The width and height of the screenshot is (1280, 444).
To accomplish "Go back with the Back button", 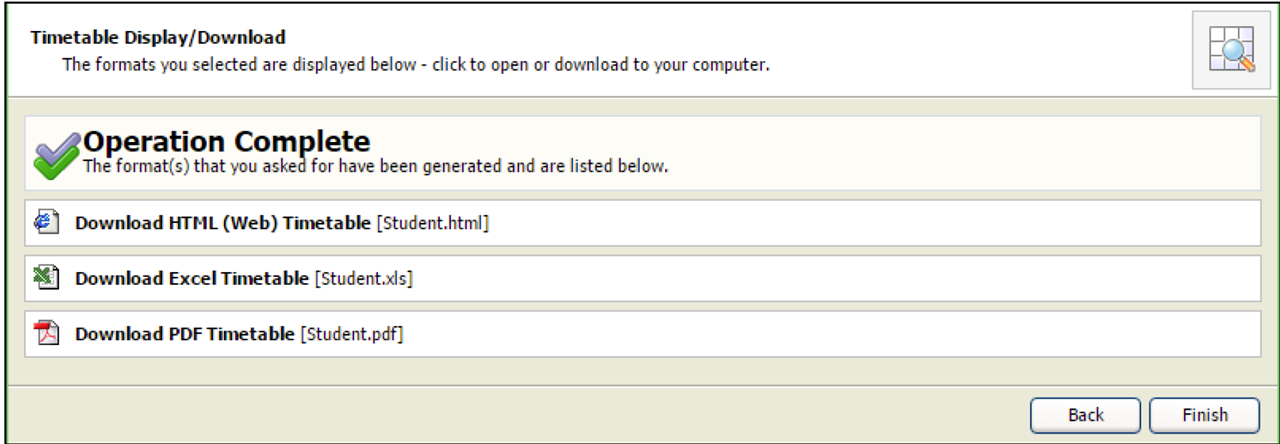I will [1086, 415].
